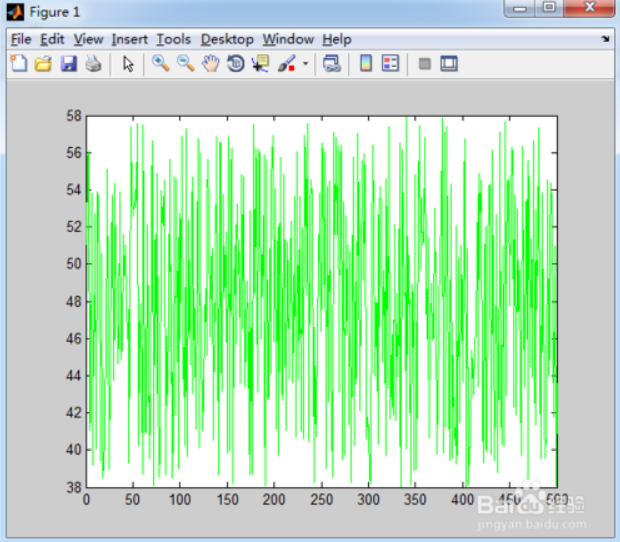Toggle Zoom In magnifier mode
This screenshot has width=620, height=542.
[160, 64]
